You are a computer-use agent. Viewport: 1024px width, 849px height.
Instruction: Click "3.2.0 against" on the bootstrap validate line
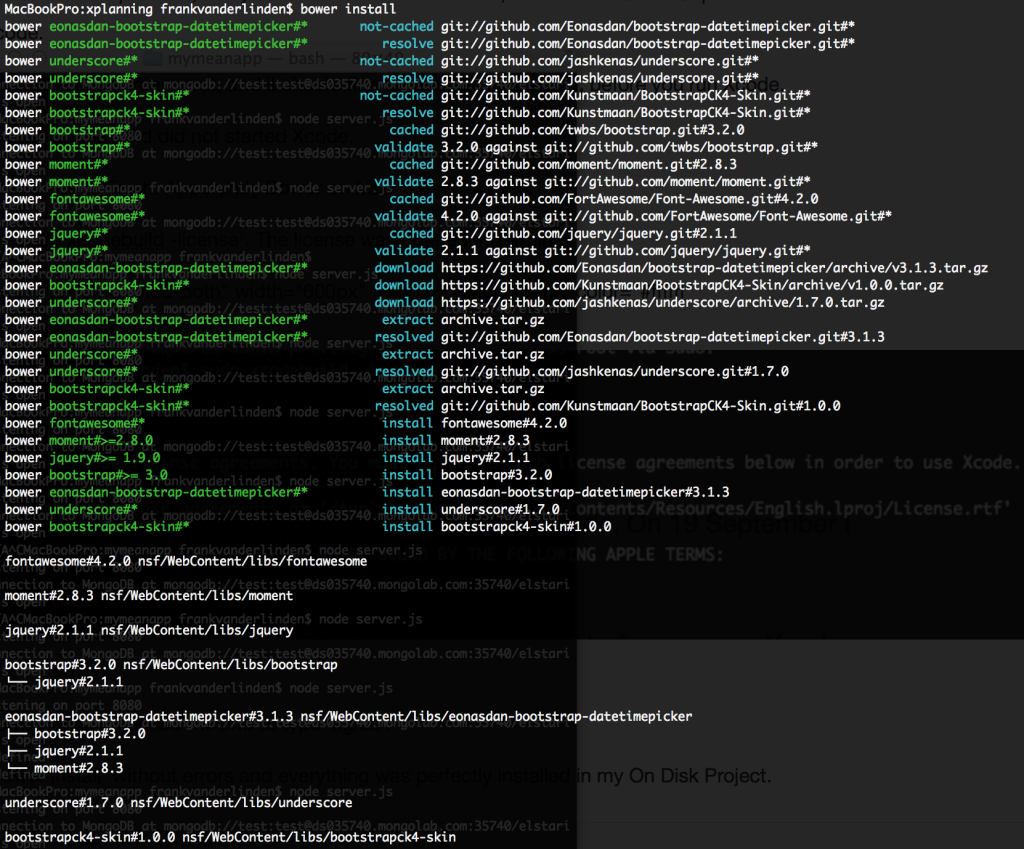coord(489,148)
